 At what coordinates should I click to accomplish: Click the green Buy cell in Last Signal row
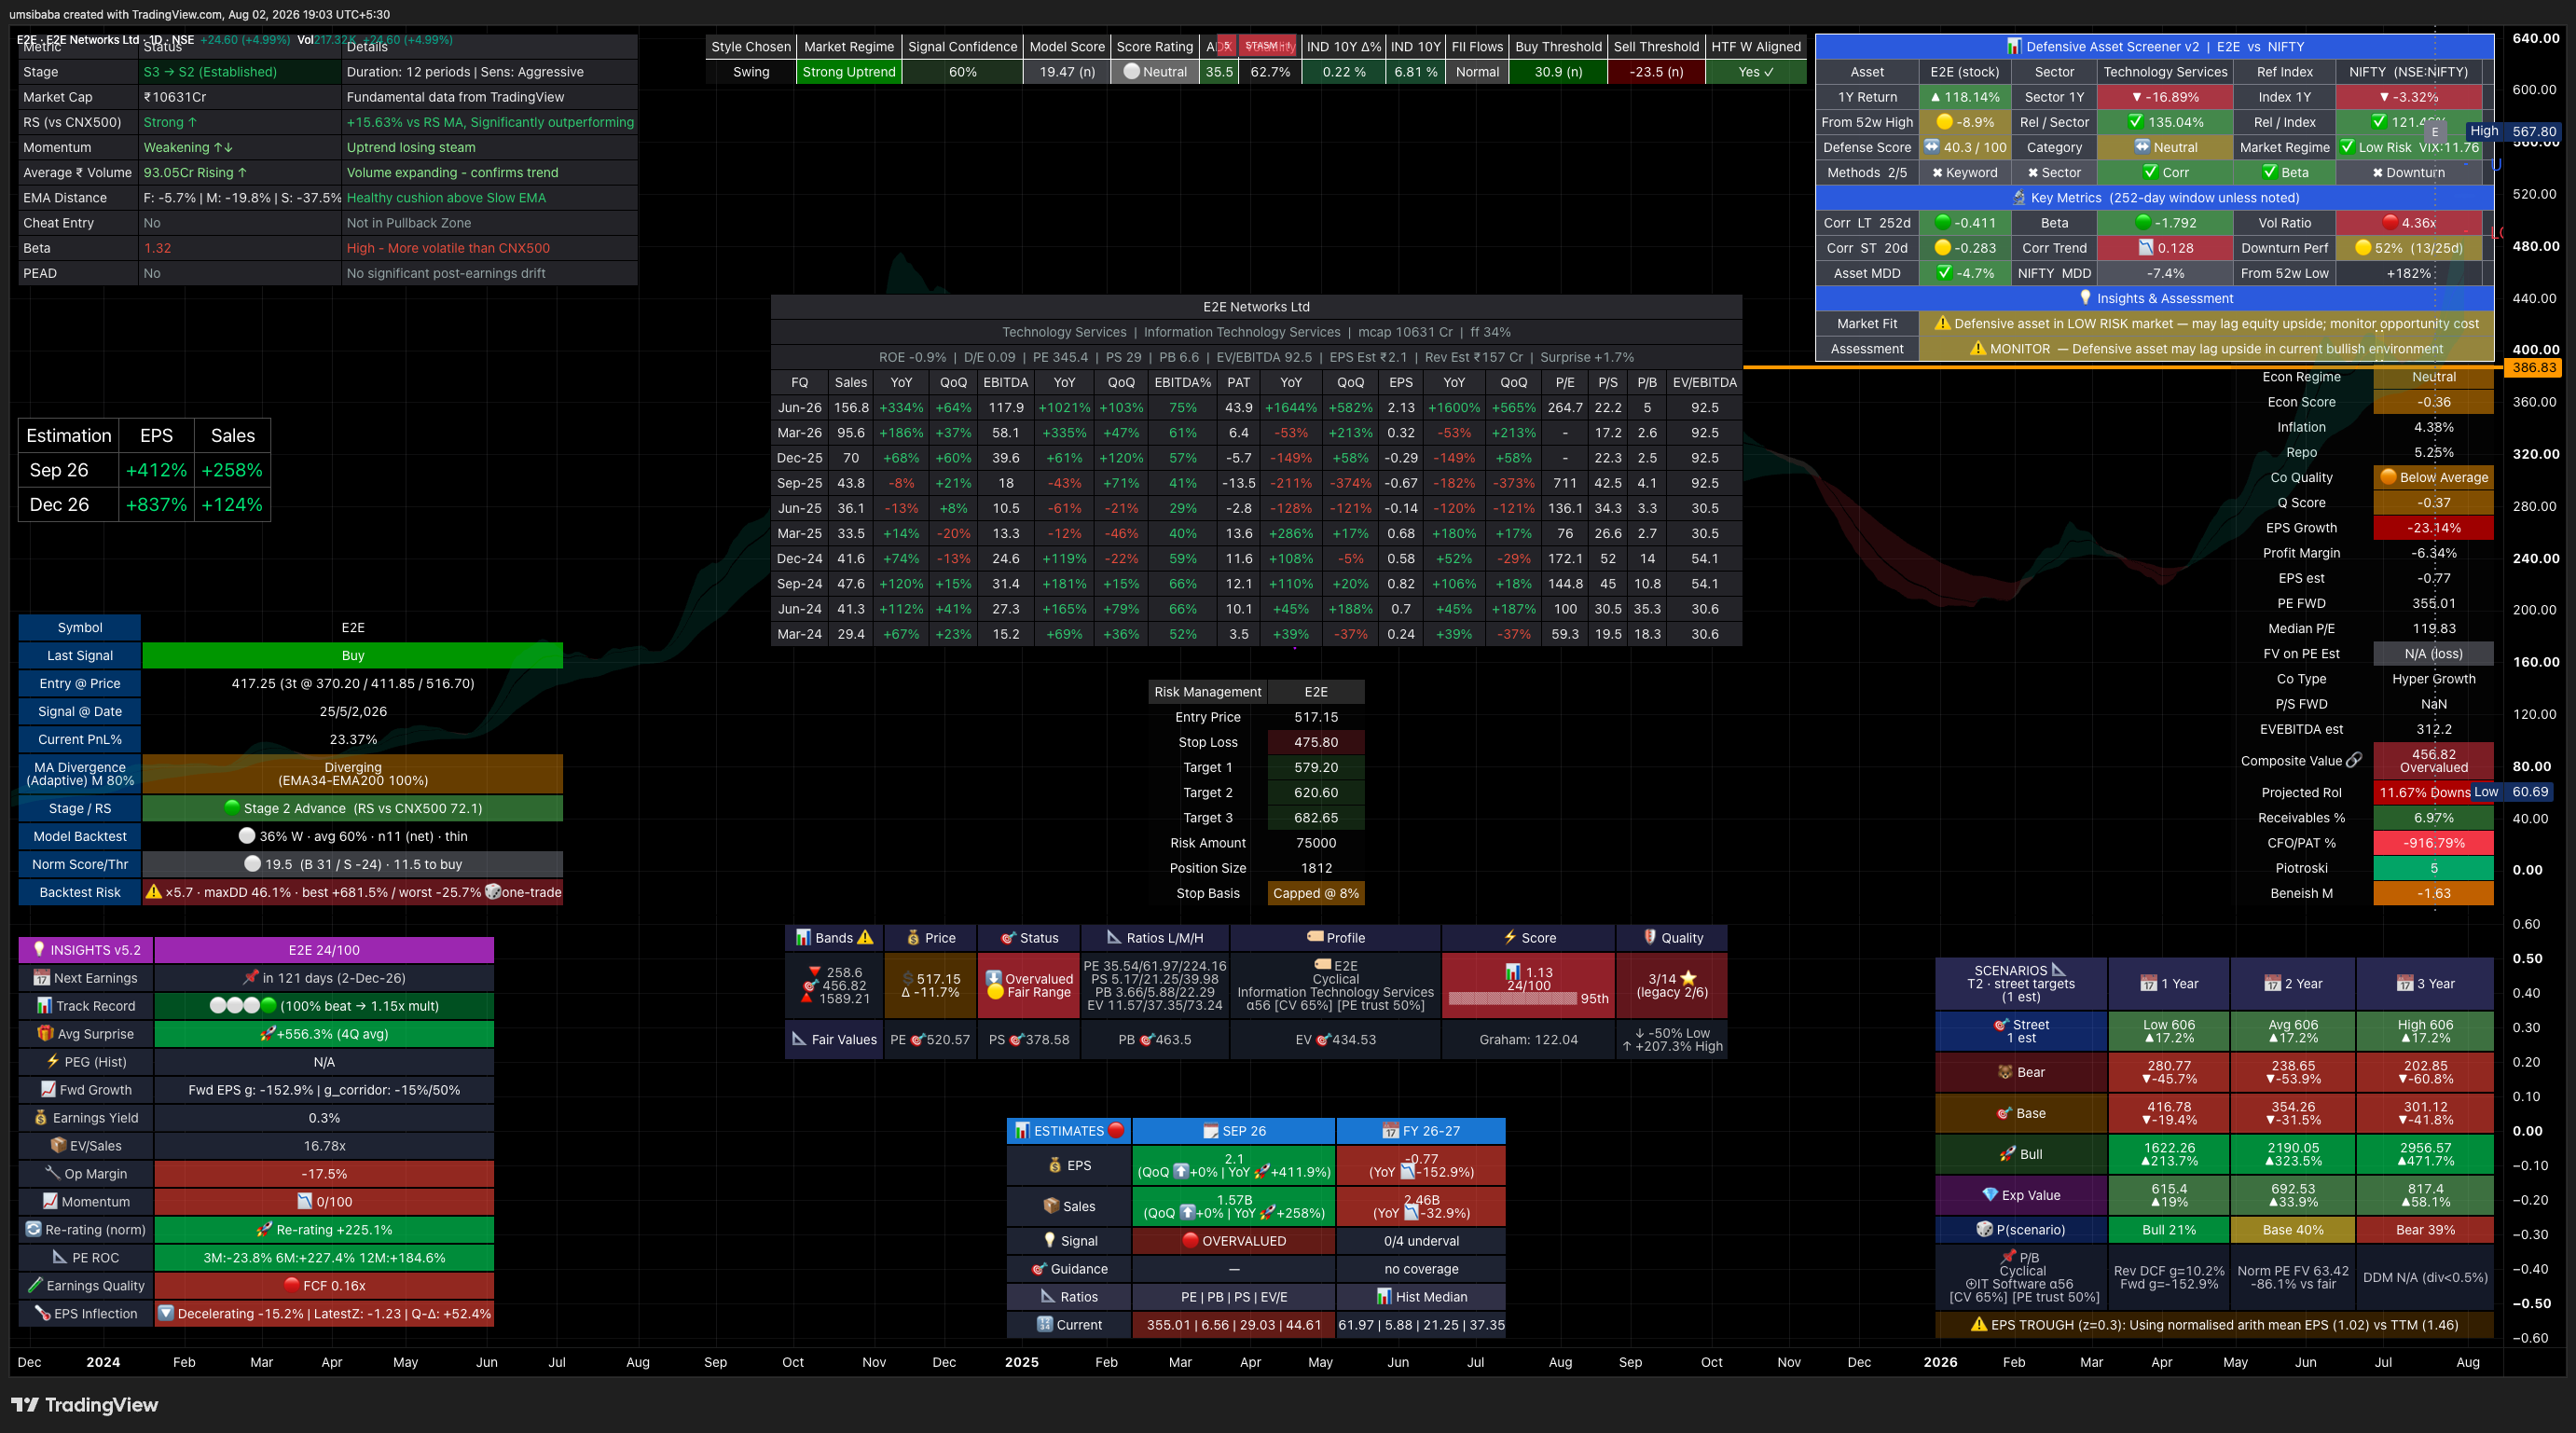point(353,656)
